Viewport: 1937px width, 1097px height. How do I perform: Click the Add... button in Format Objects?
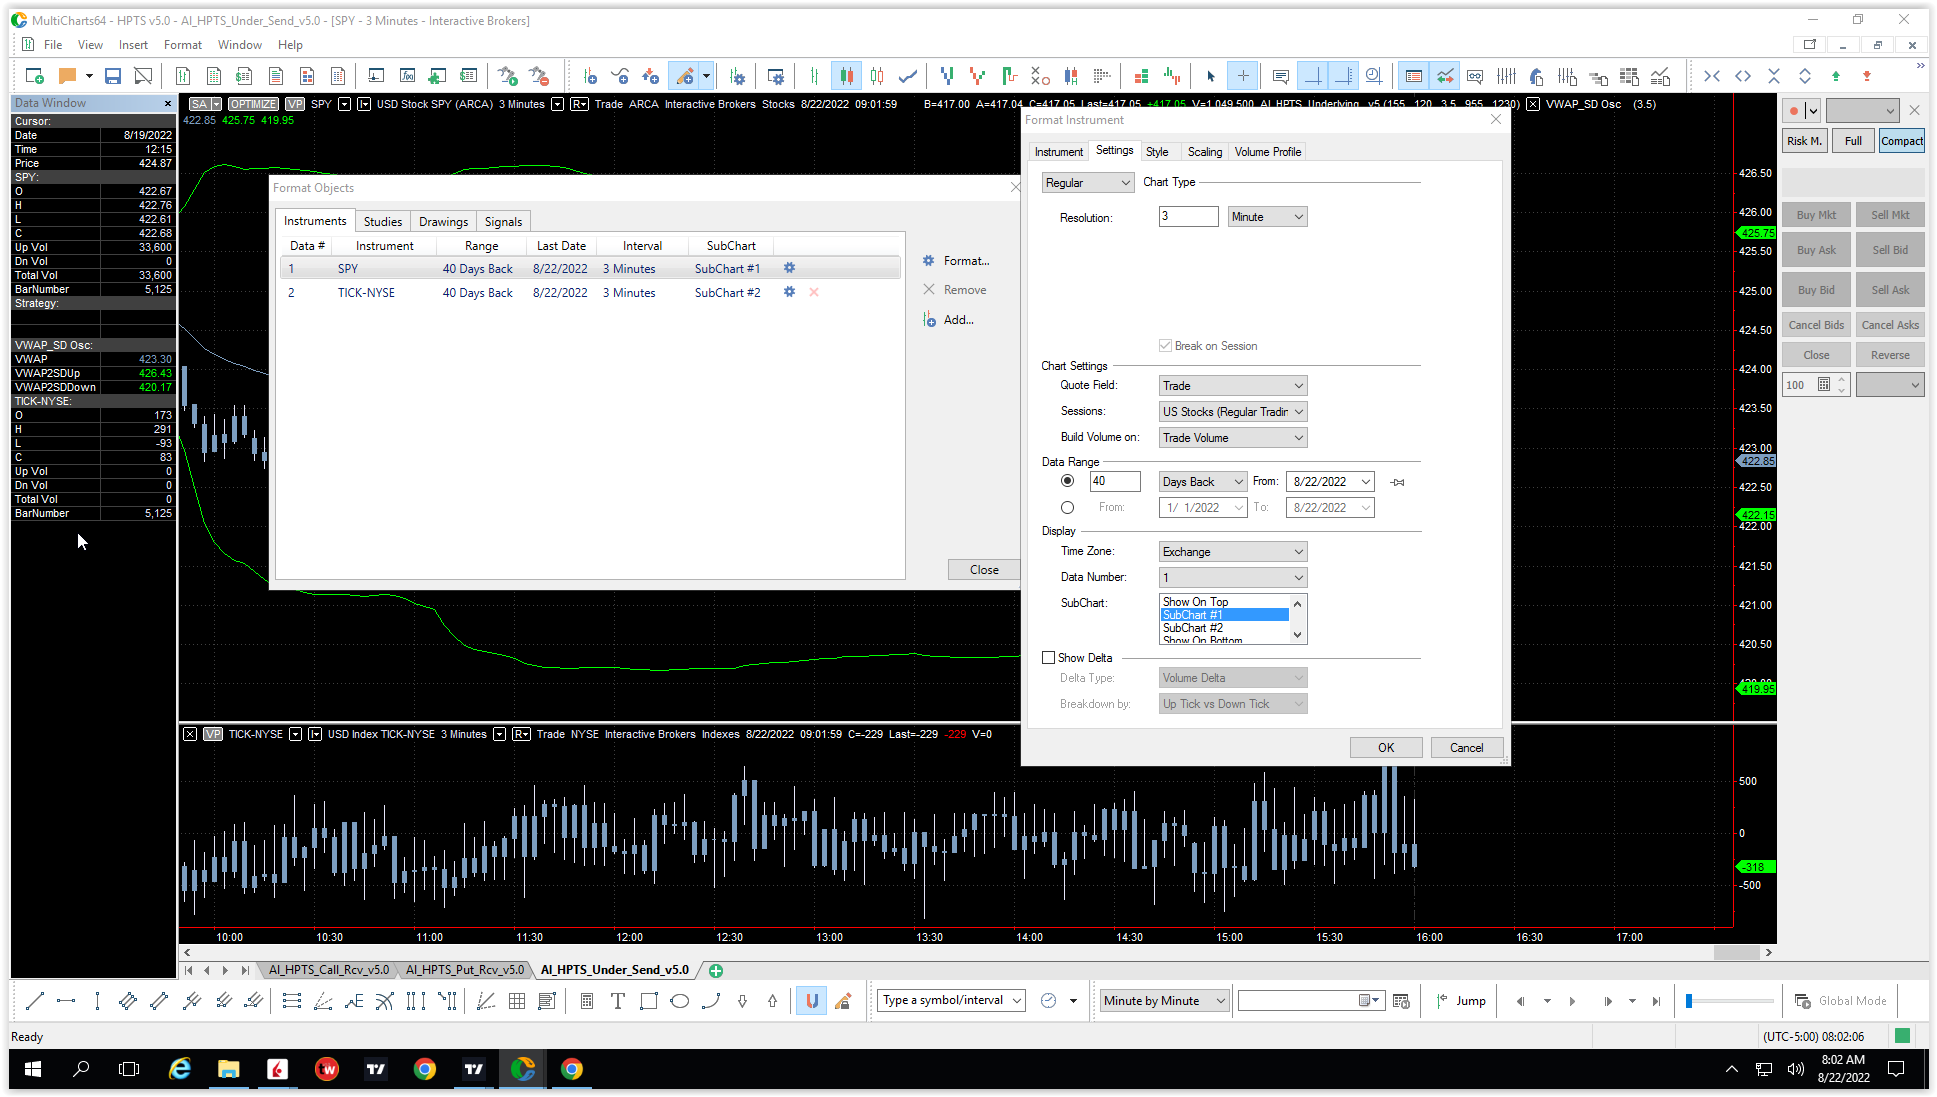tap(949, 320)
